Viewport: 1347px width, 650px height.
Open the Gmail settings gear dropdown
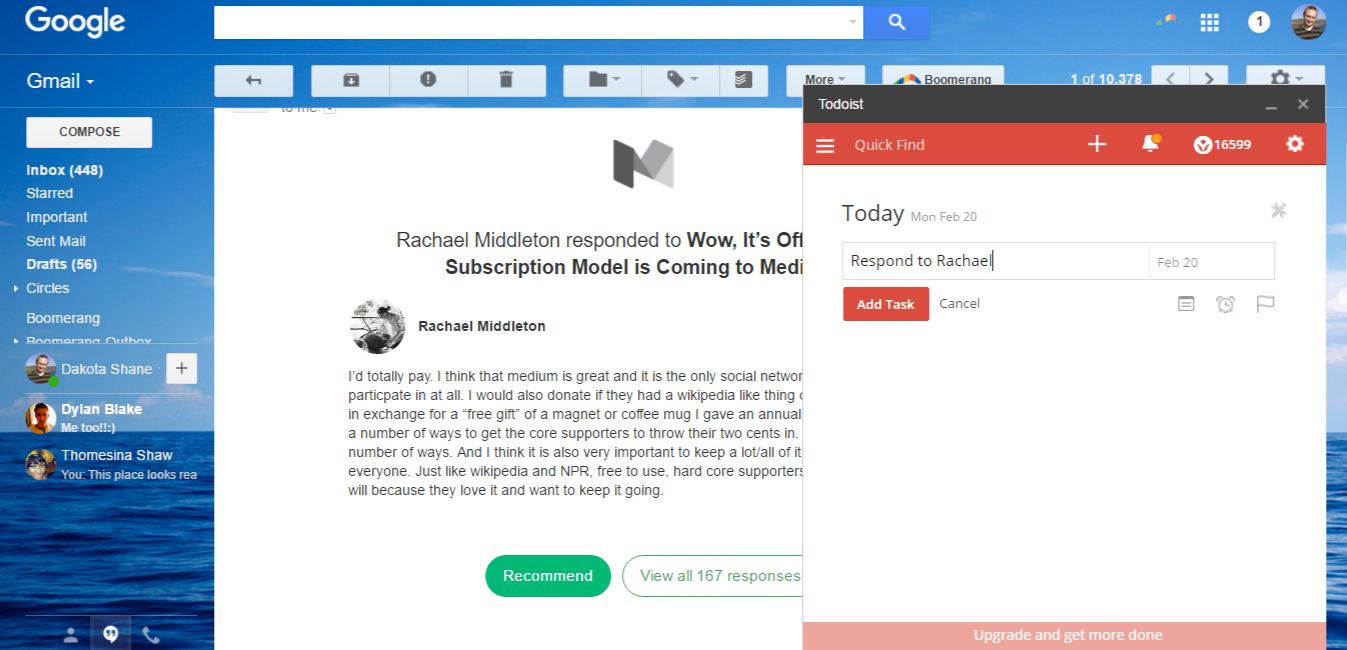coord(1285,80)
